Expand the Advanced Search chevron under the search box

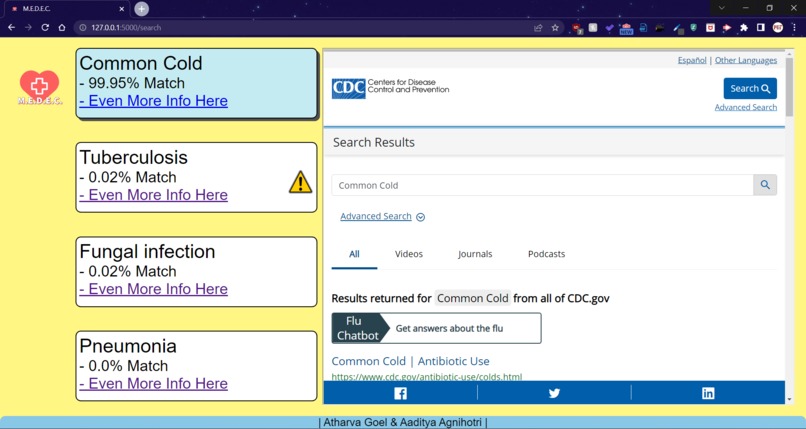pyautogui.click(x=420, y=217)
